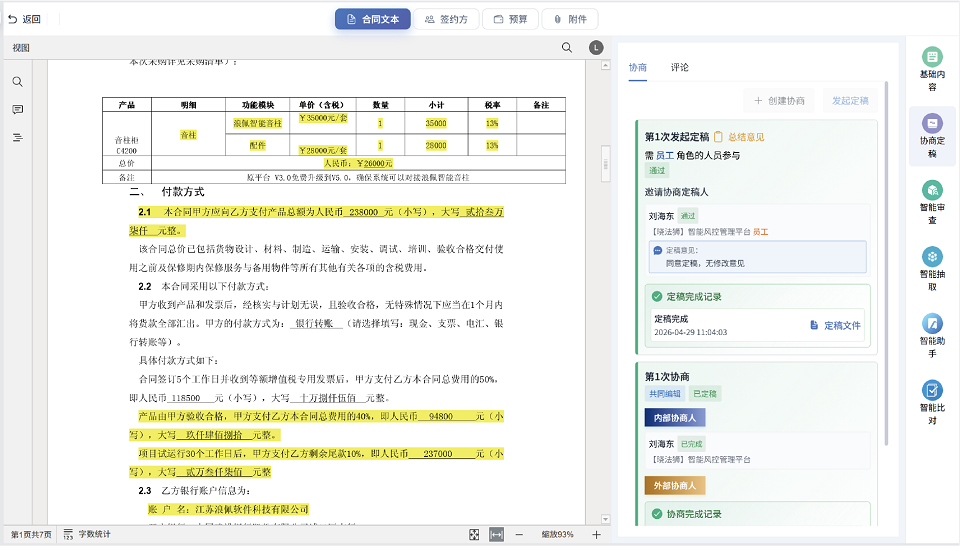Click the 第1次协商 title
Image resolution: width=960 pixels, height=547 pixels.
[x=667, y=377]
